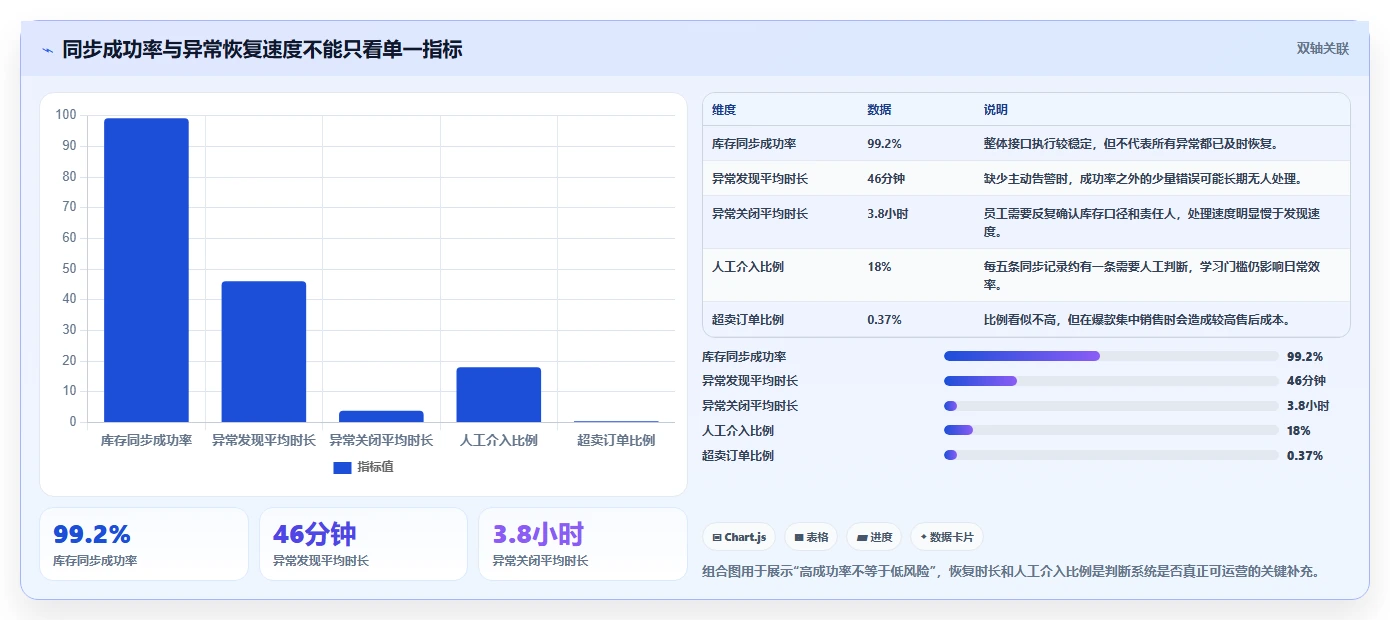This screenshot has width=1390, height=620.
Task: Click the 库存同步成功率 x-axis label
Action: [146, 441]
